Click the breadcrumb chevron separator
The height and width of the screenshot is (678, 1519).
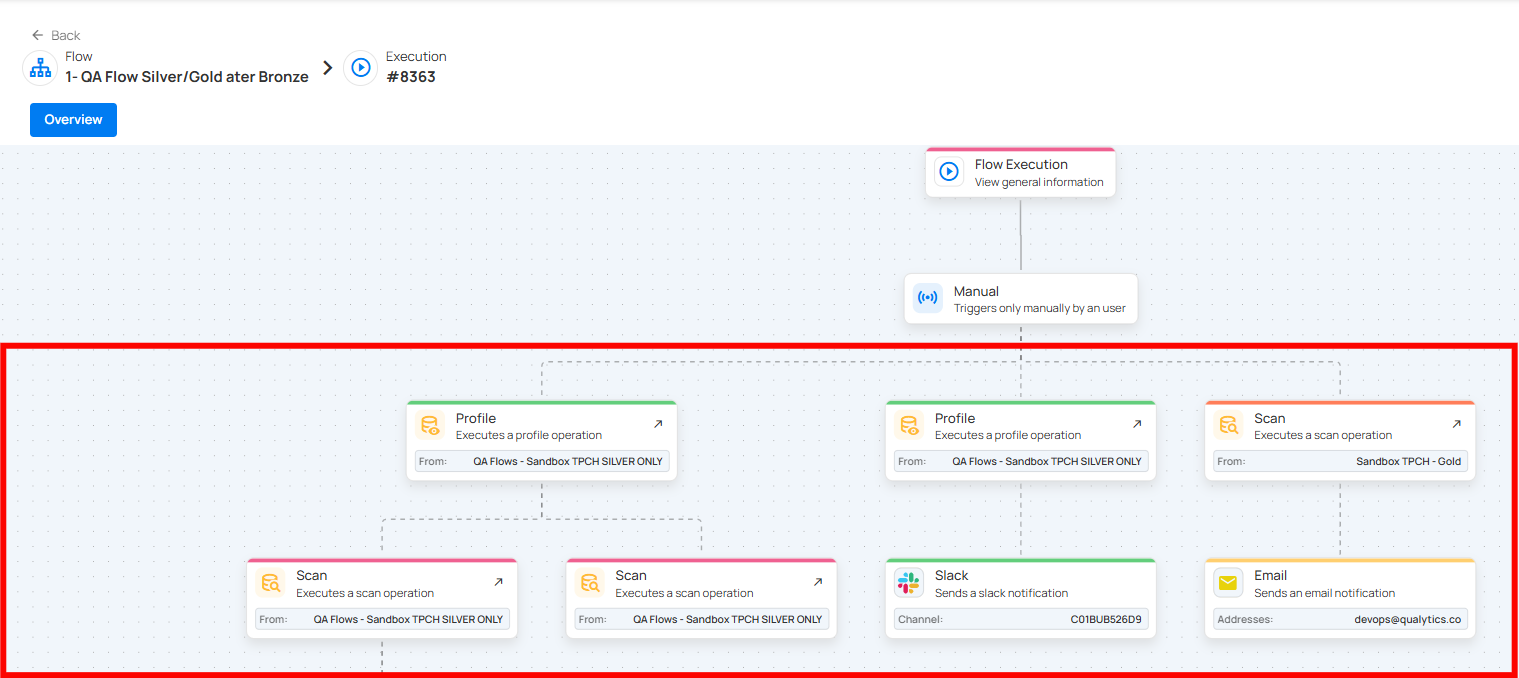click(x=327, y=68)
